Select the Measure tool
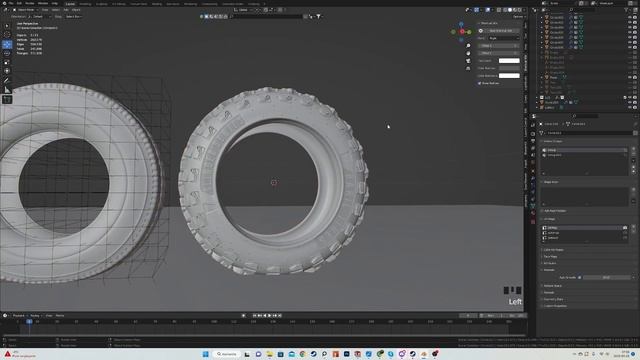The width and height of the screenshot is (640, 360). coord(7,90)
